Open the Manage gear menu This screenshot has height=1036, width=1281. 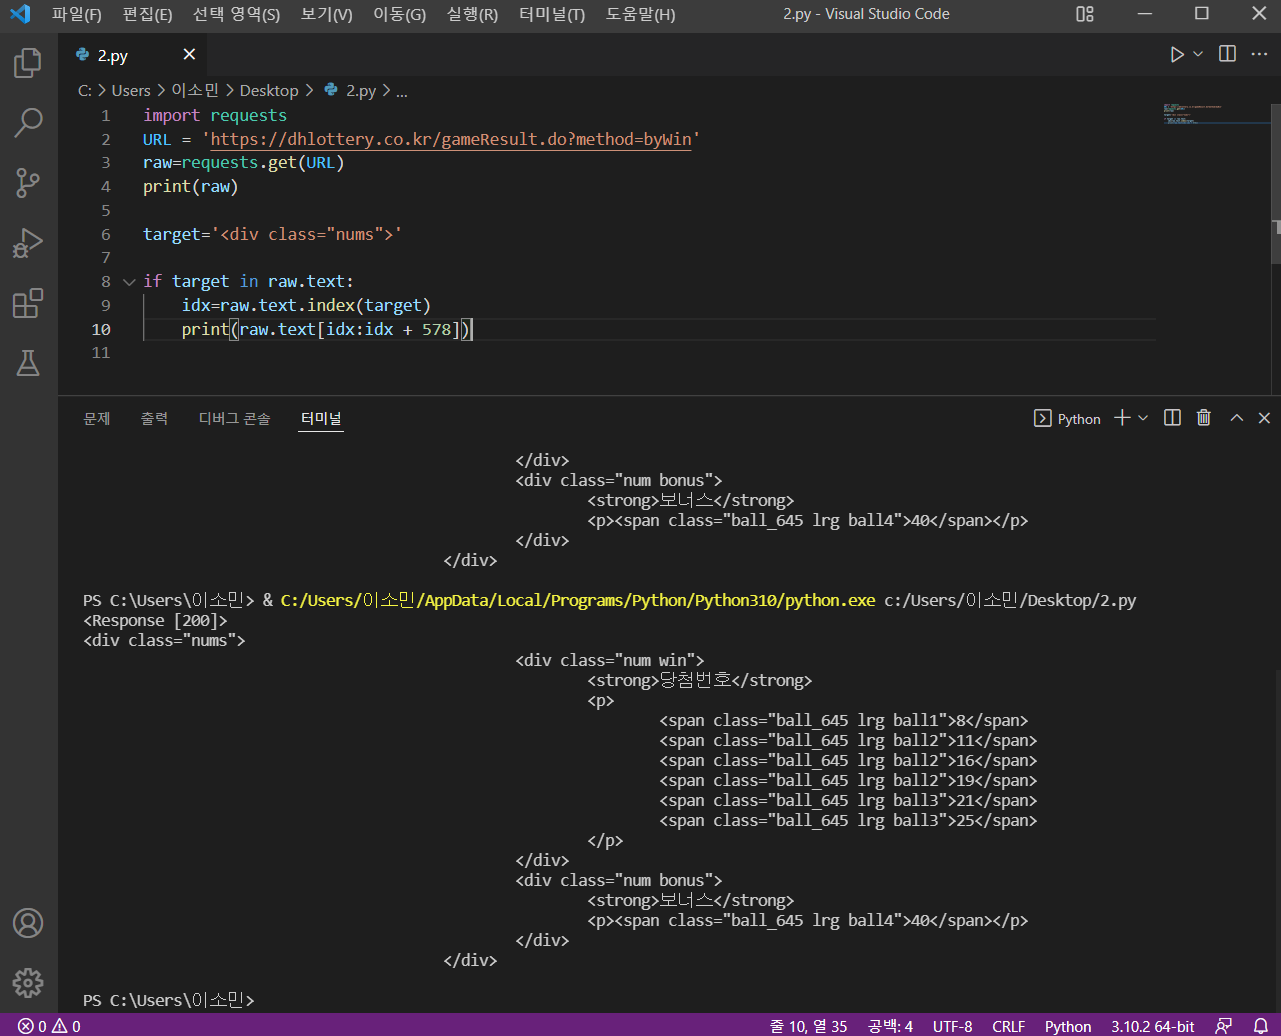pyautogui.click(x=28, y=982)
